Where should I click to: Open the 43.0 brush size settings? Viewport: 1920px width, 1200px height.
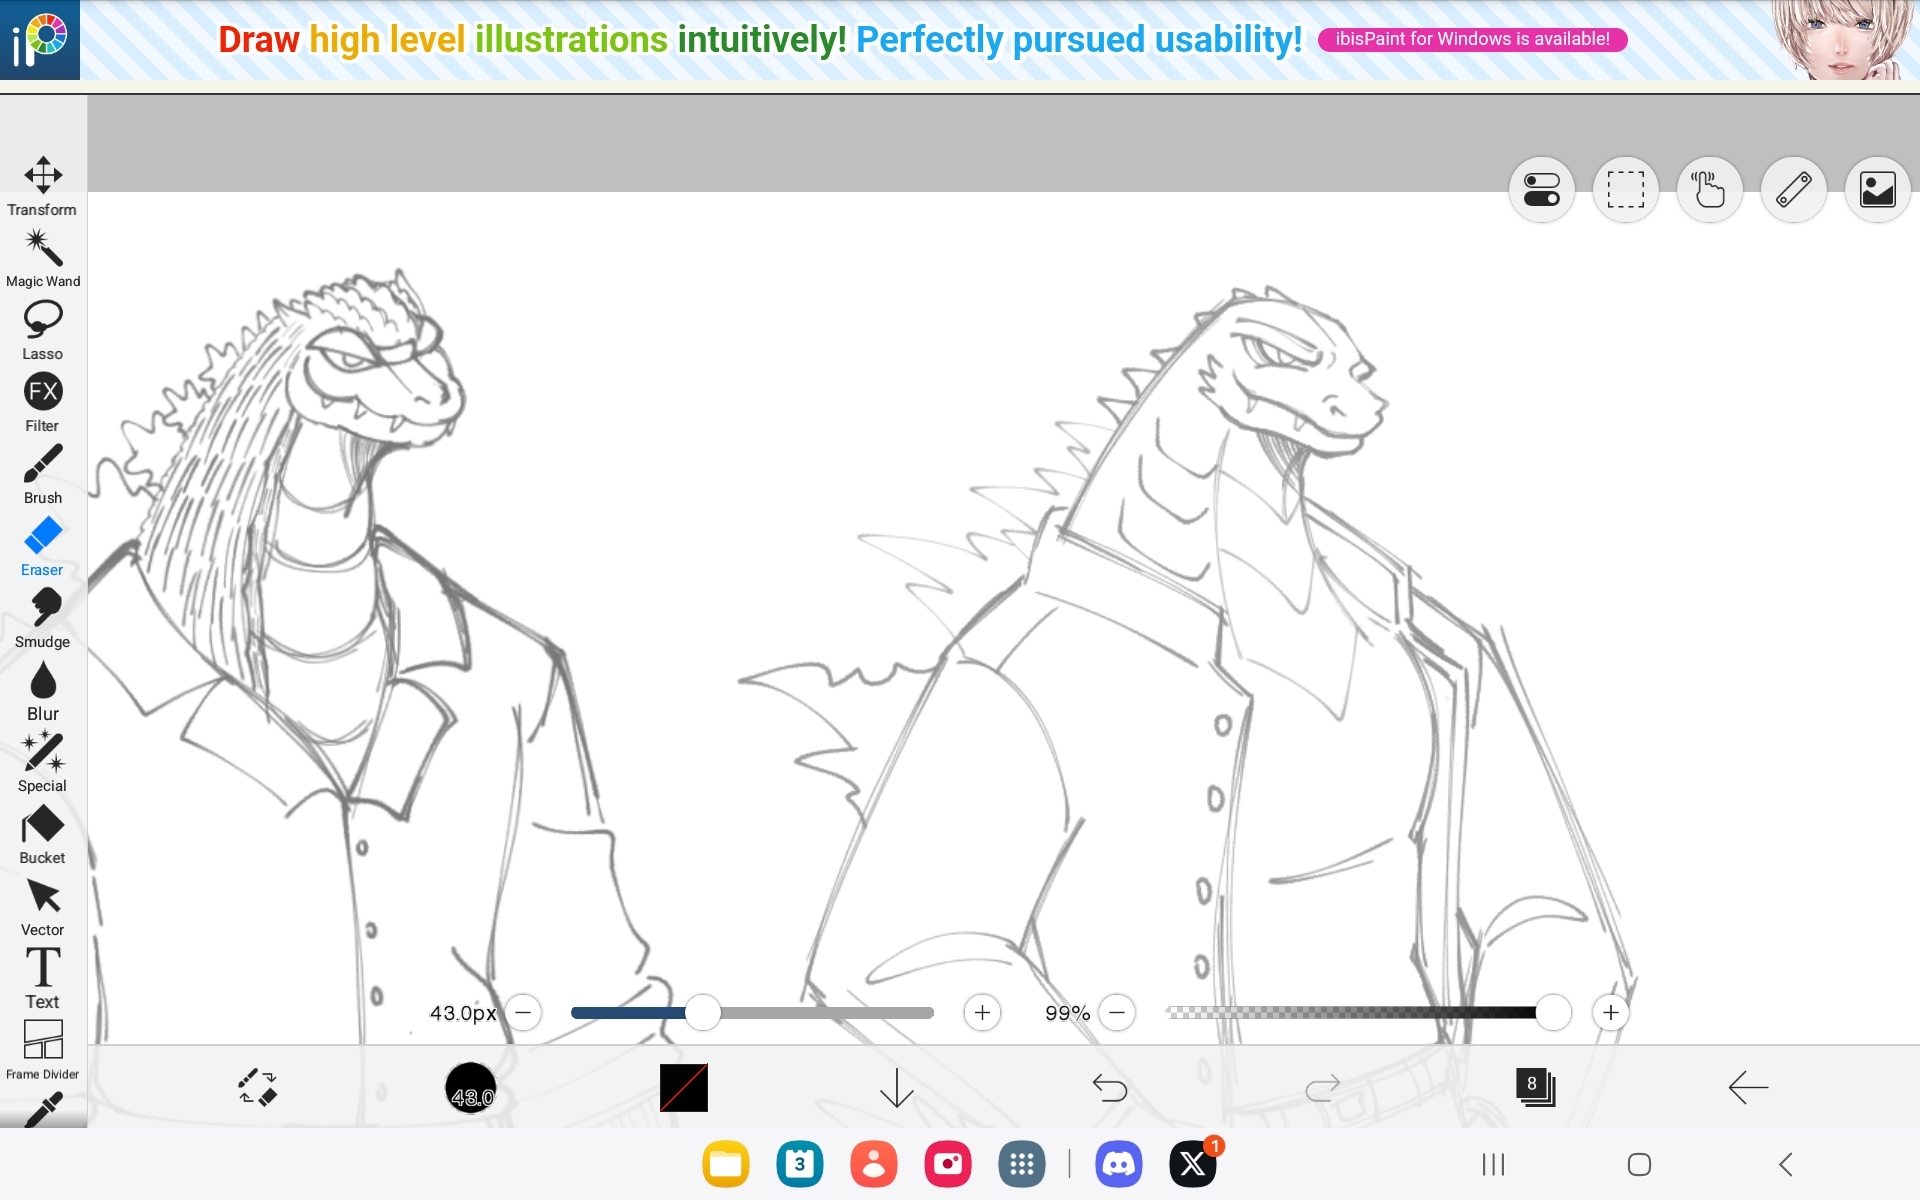(x=470, y=1087)
